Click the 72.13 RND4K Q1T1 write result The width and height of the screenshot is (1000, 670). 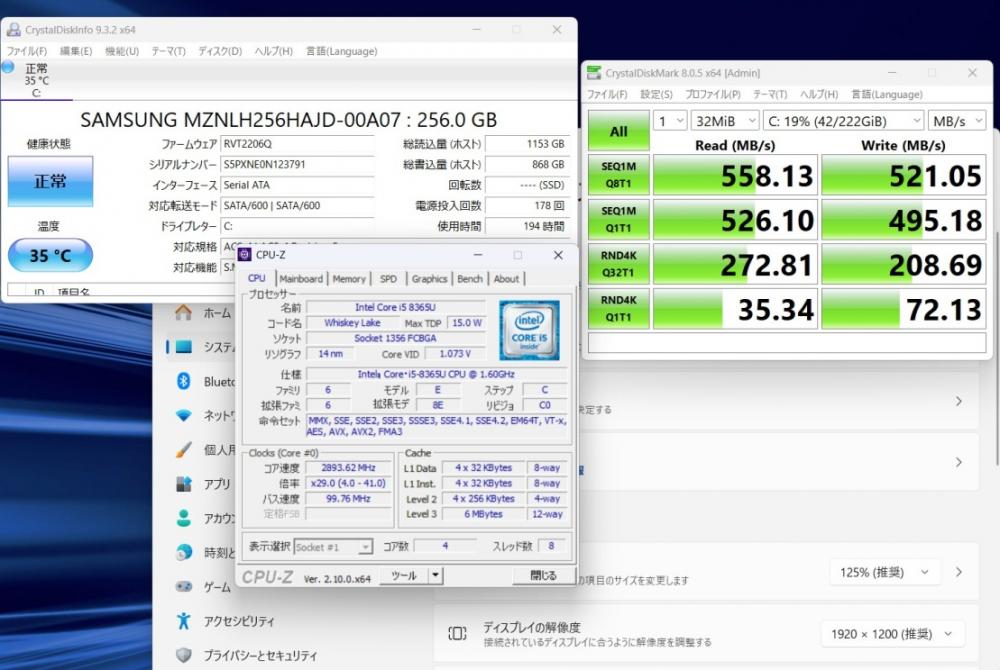point(904,309)
